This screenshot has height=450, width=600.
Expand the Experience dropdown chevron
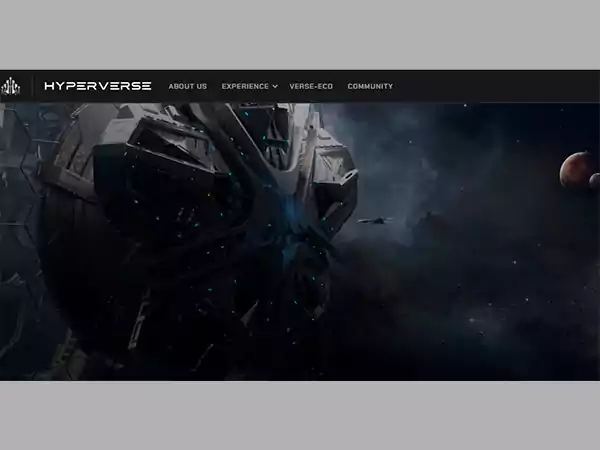[275, 87]
